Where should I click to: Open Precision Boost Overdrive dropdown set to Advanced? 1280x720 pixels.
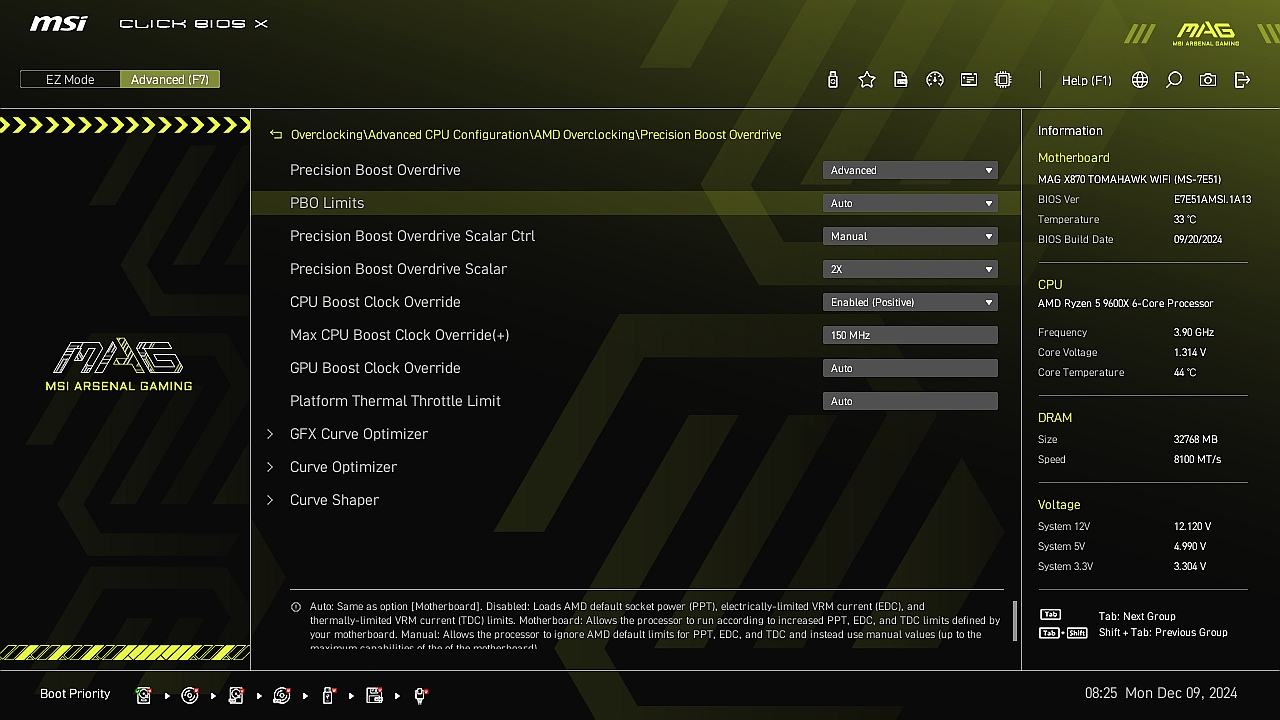910,170
